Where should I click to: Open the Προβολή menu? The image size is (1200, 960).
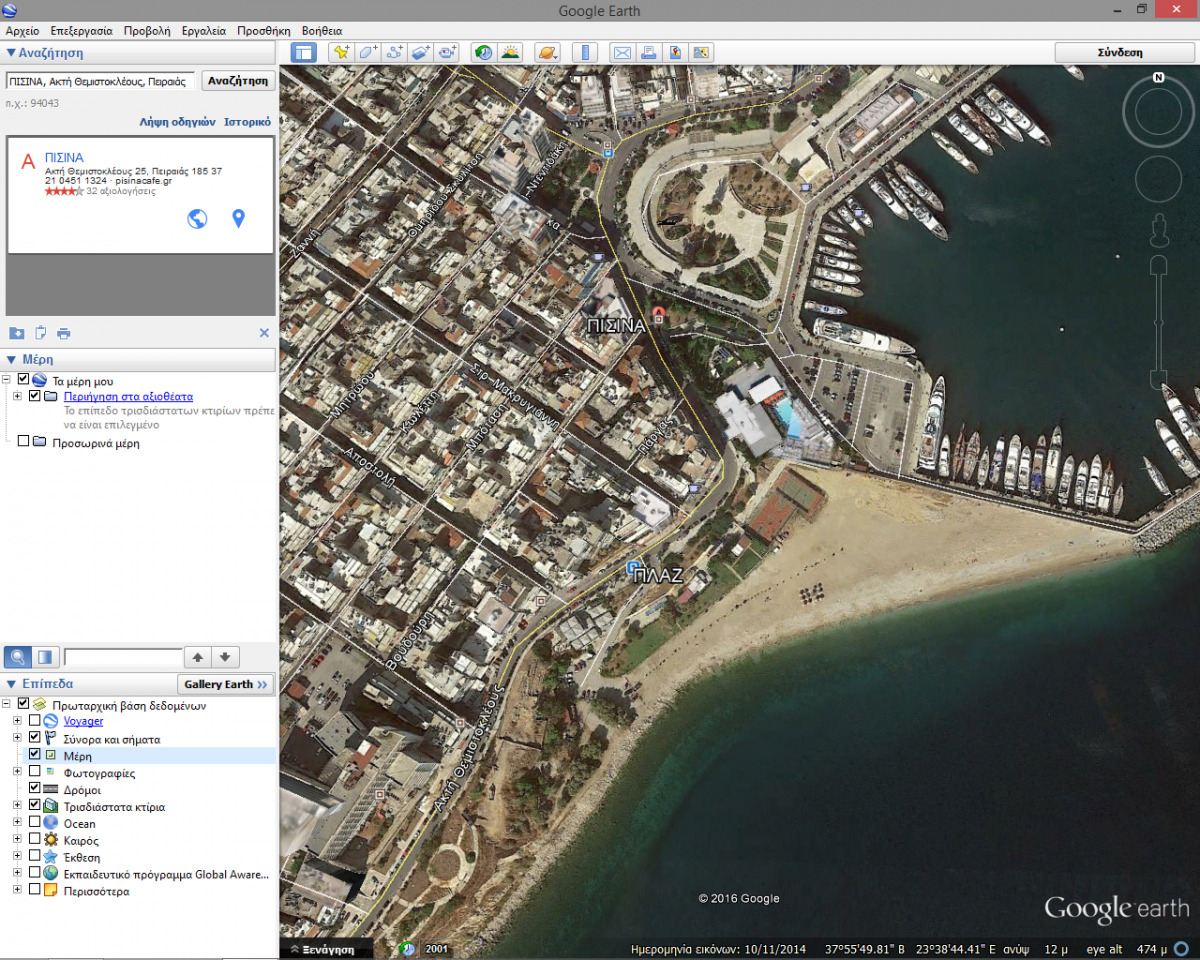click(147, 31)
